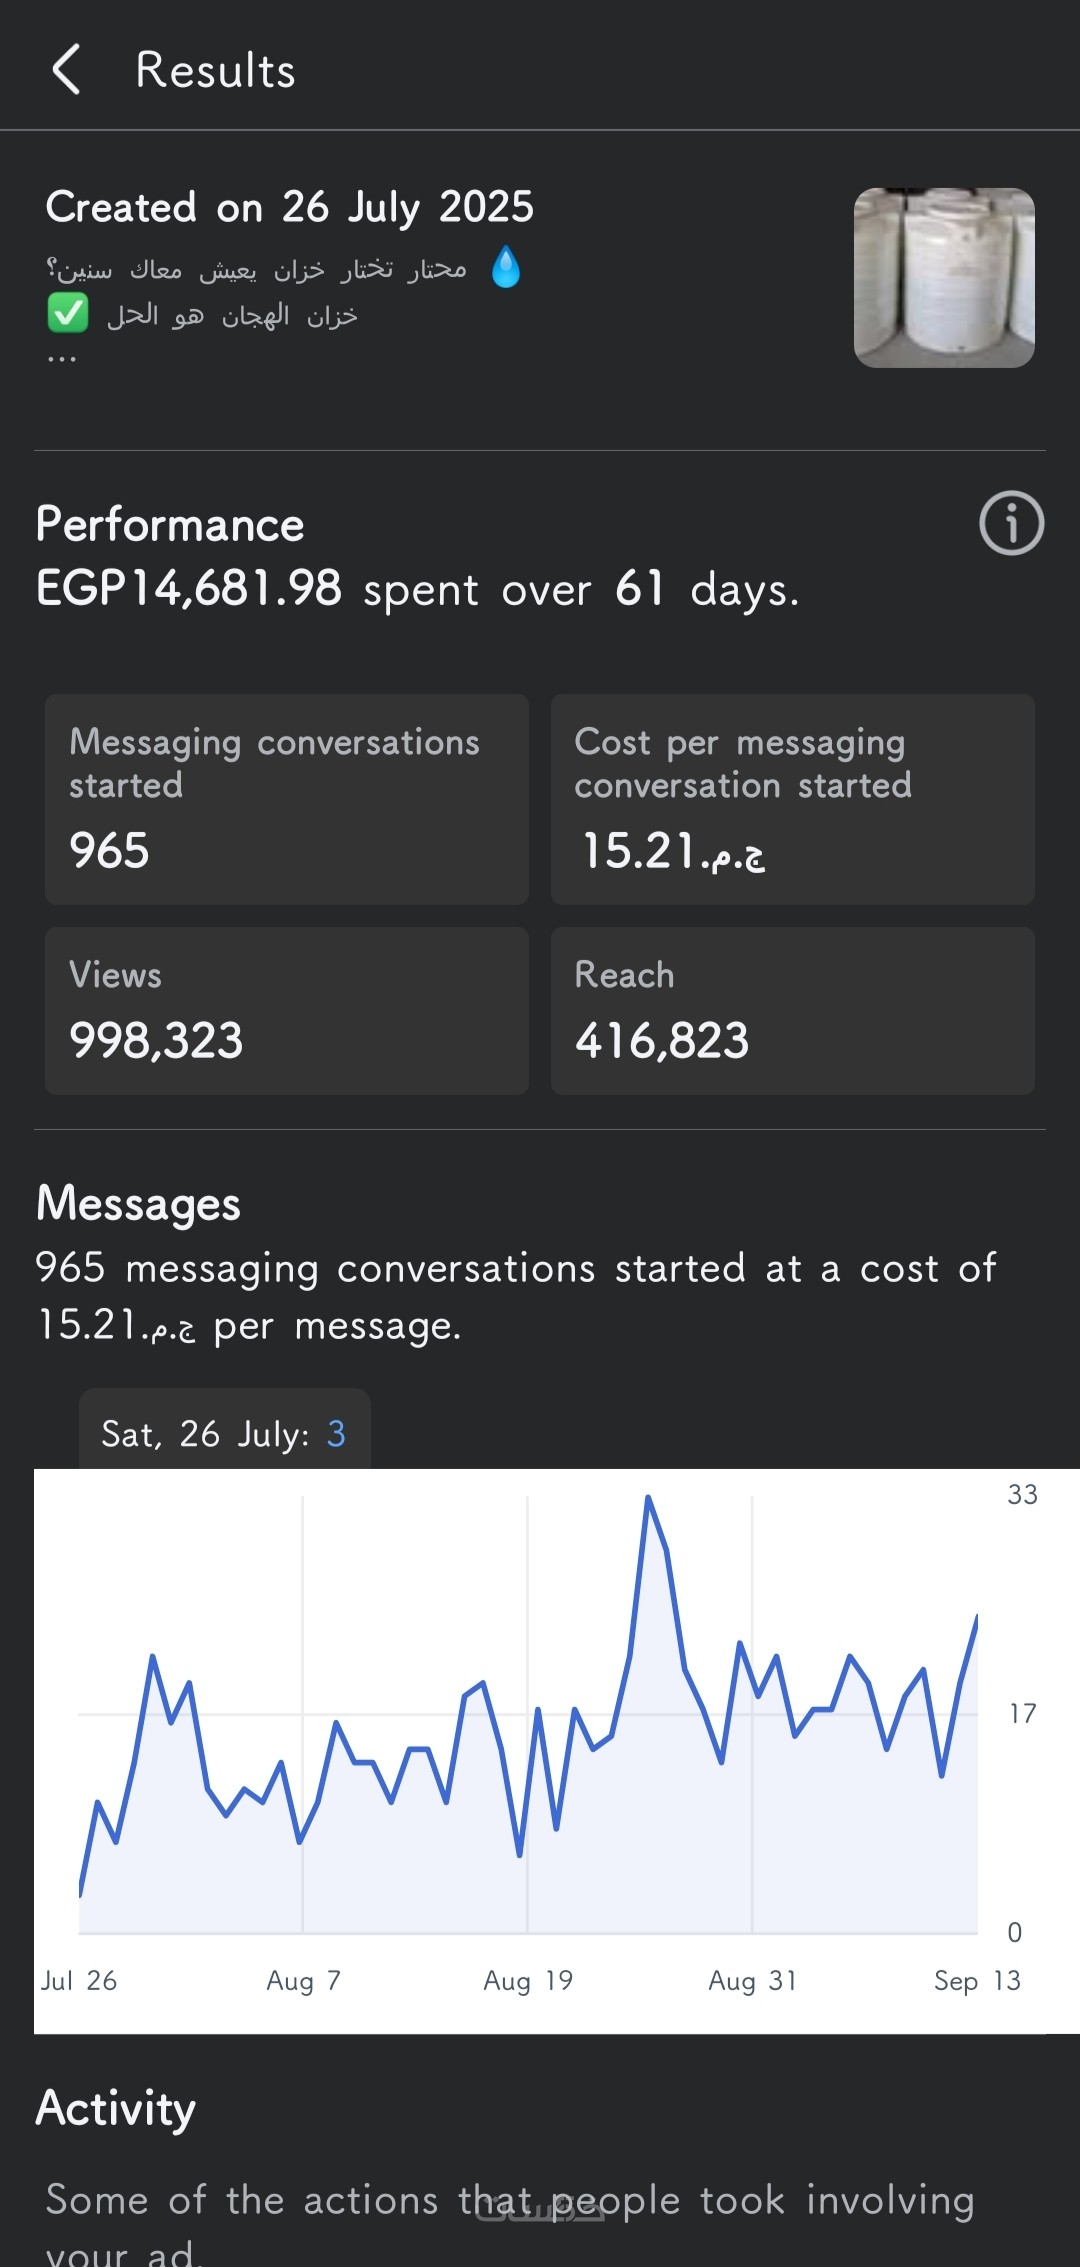Screen dimensions: 1080x2267
Task: Tap the Reach metric card
Action: [x=792, y=1010]
